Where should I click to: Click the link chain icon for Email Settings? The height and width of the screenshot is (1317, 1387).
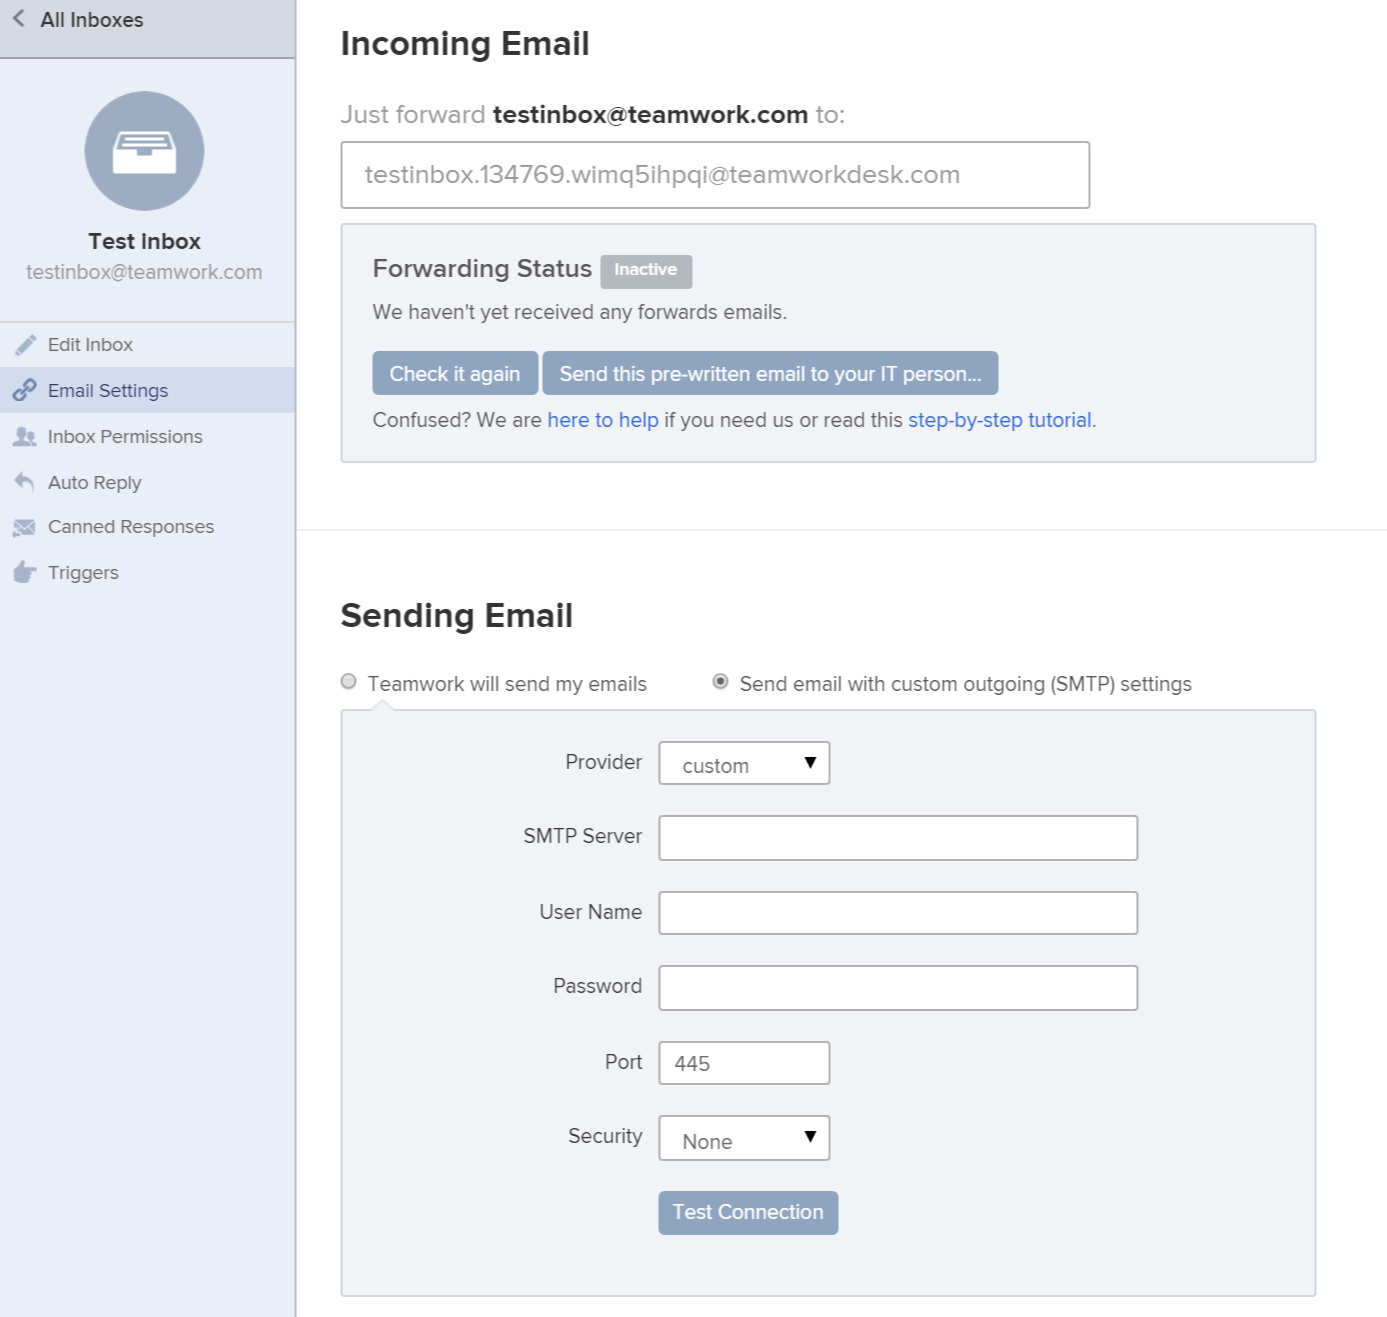click(x=25, y=391)
